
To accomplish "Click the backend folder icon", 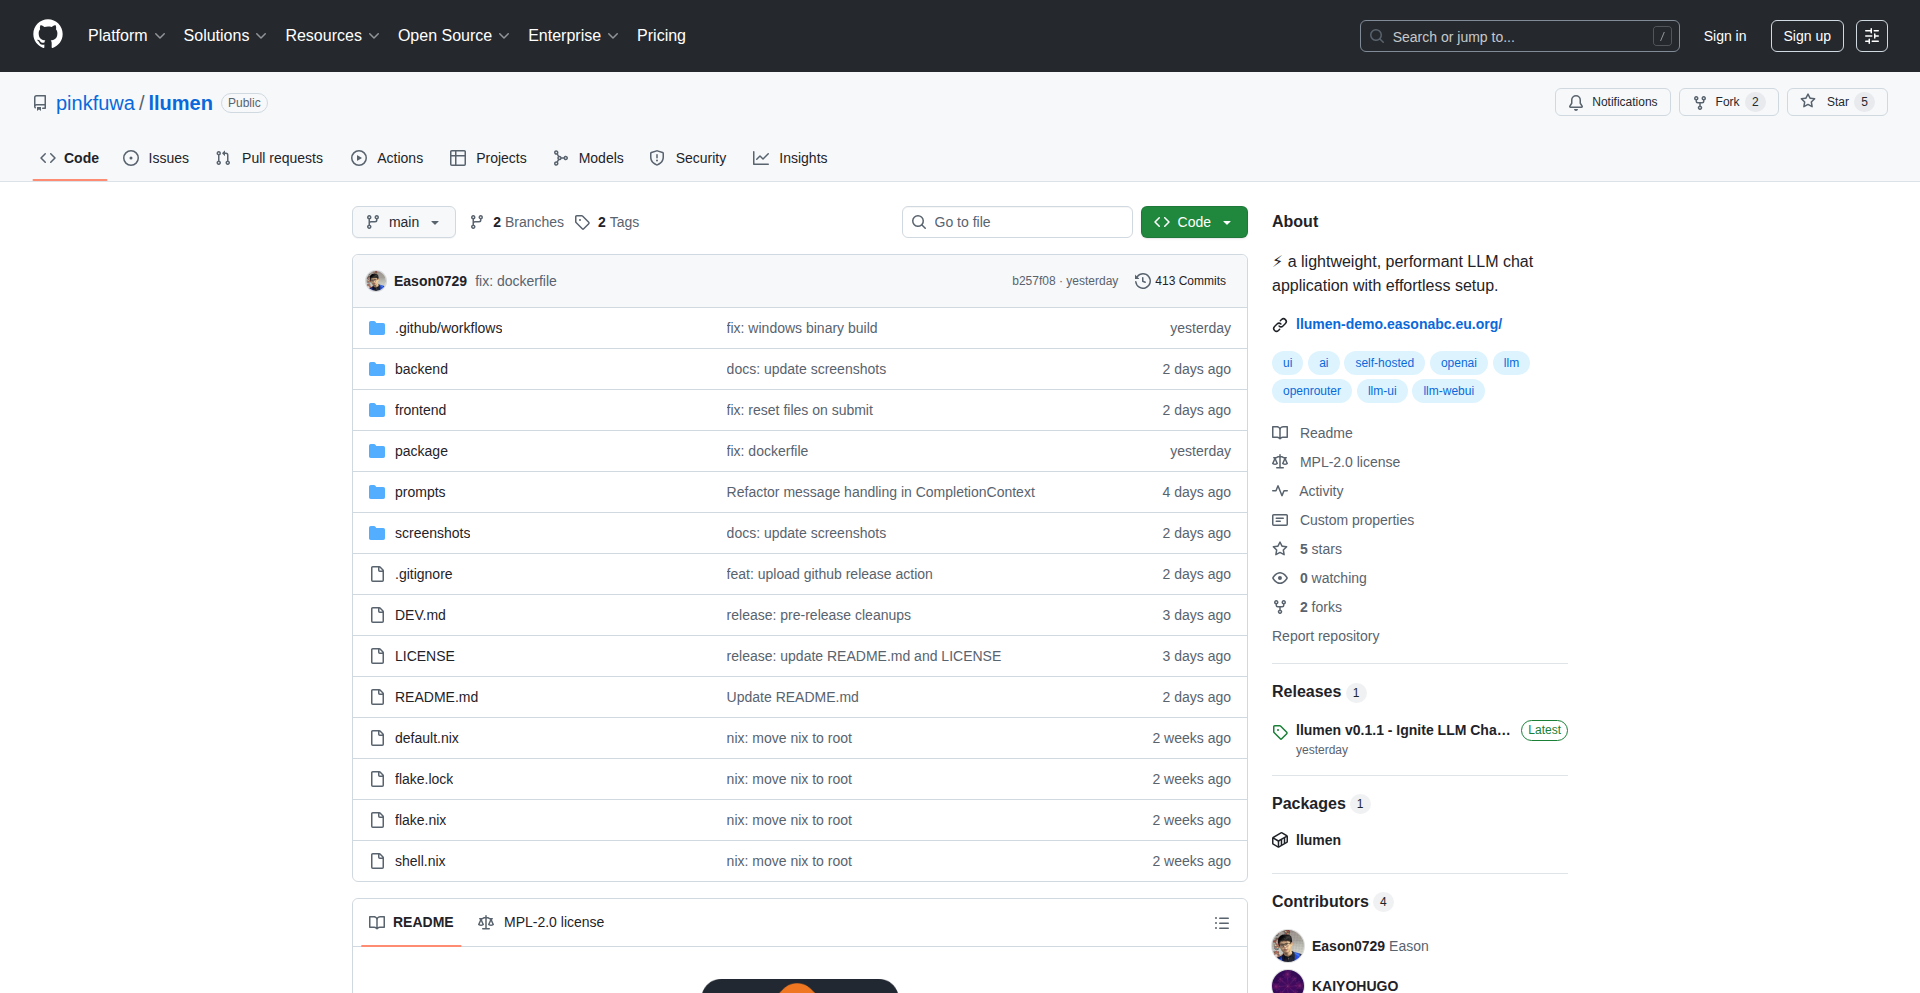I will coord(377,369).
